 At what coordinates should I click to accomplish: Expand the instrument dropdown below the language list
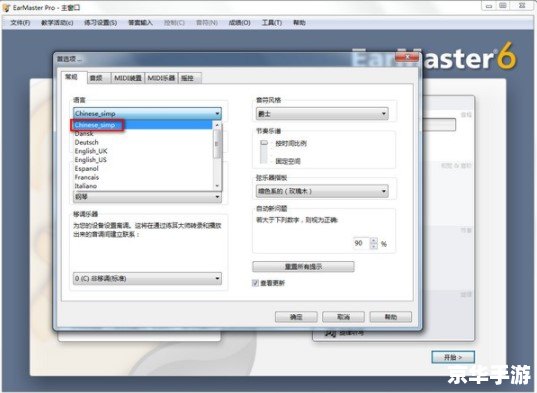(x=147, y=197)
